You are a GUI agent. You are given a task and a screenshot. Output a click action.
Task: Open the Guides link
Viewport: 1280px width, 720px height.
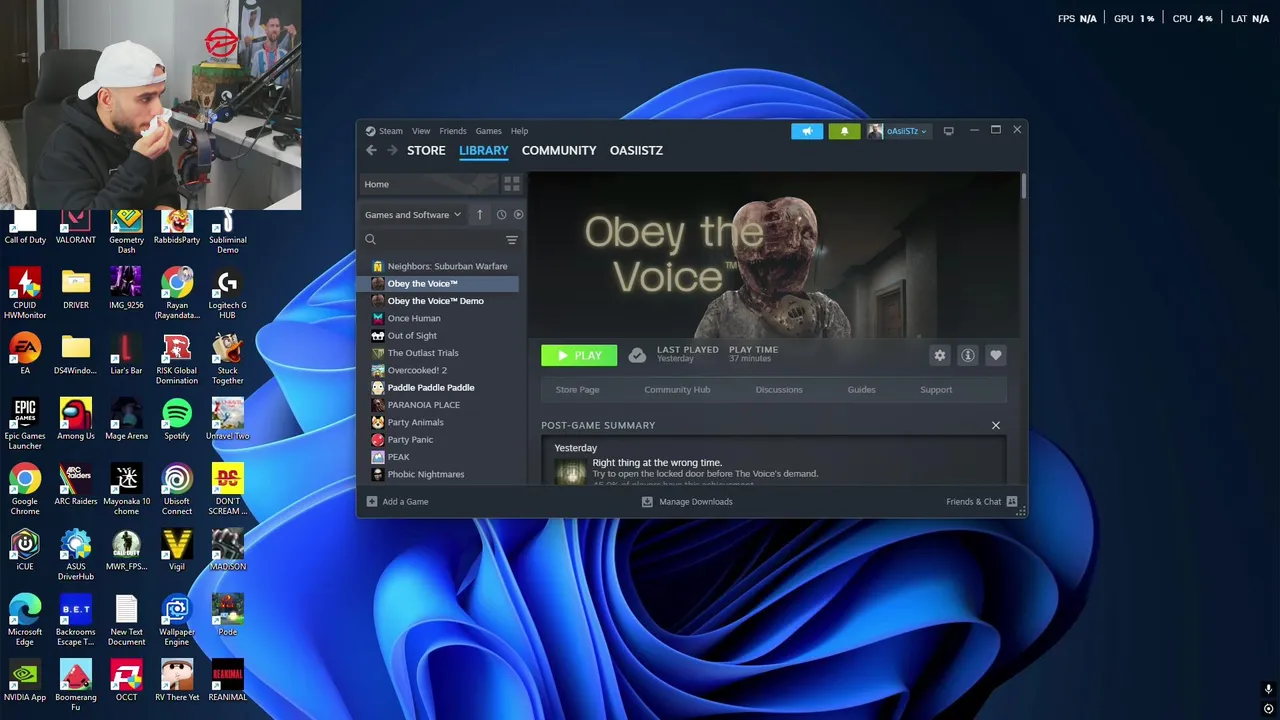tap(861, 390)
